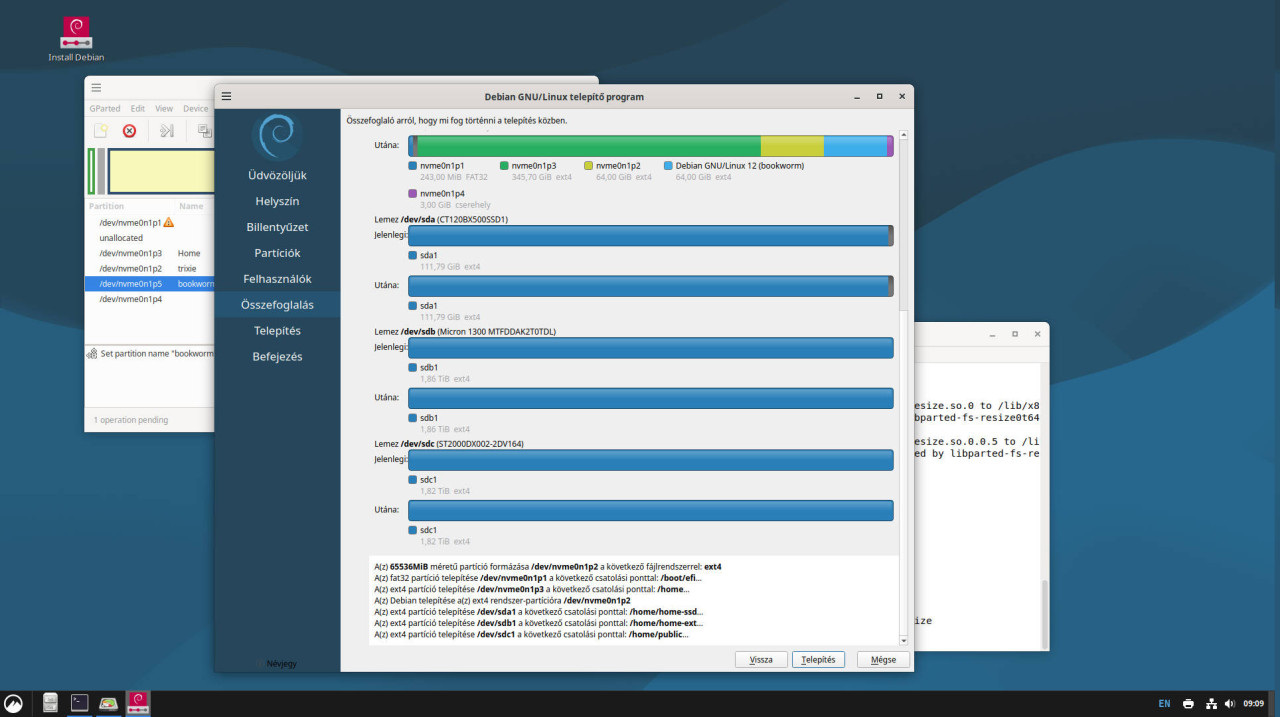Click the network icon in system tray
Image resolution: width=1280 pixels, height=717 pixels.
point(1211,704)
